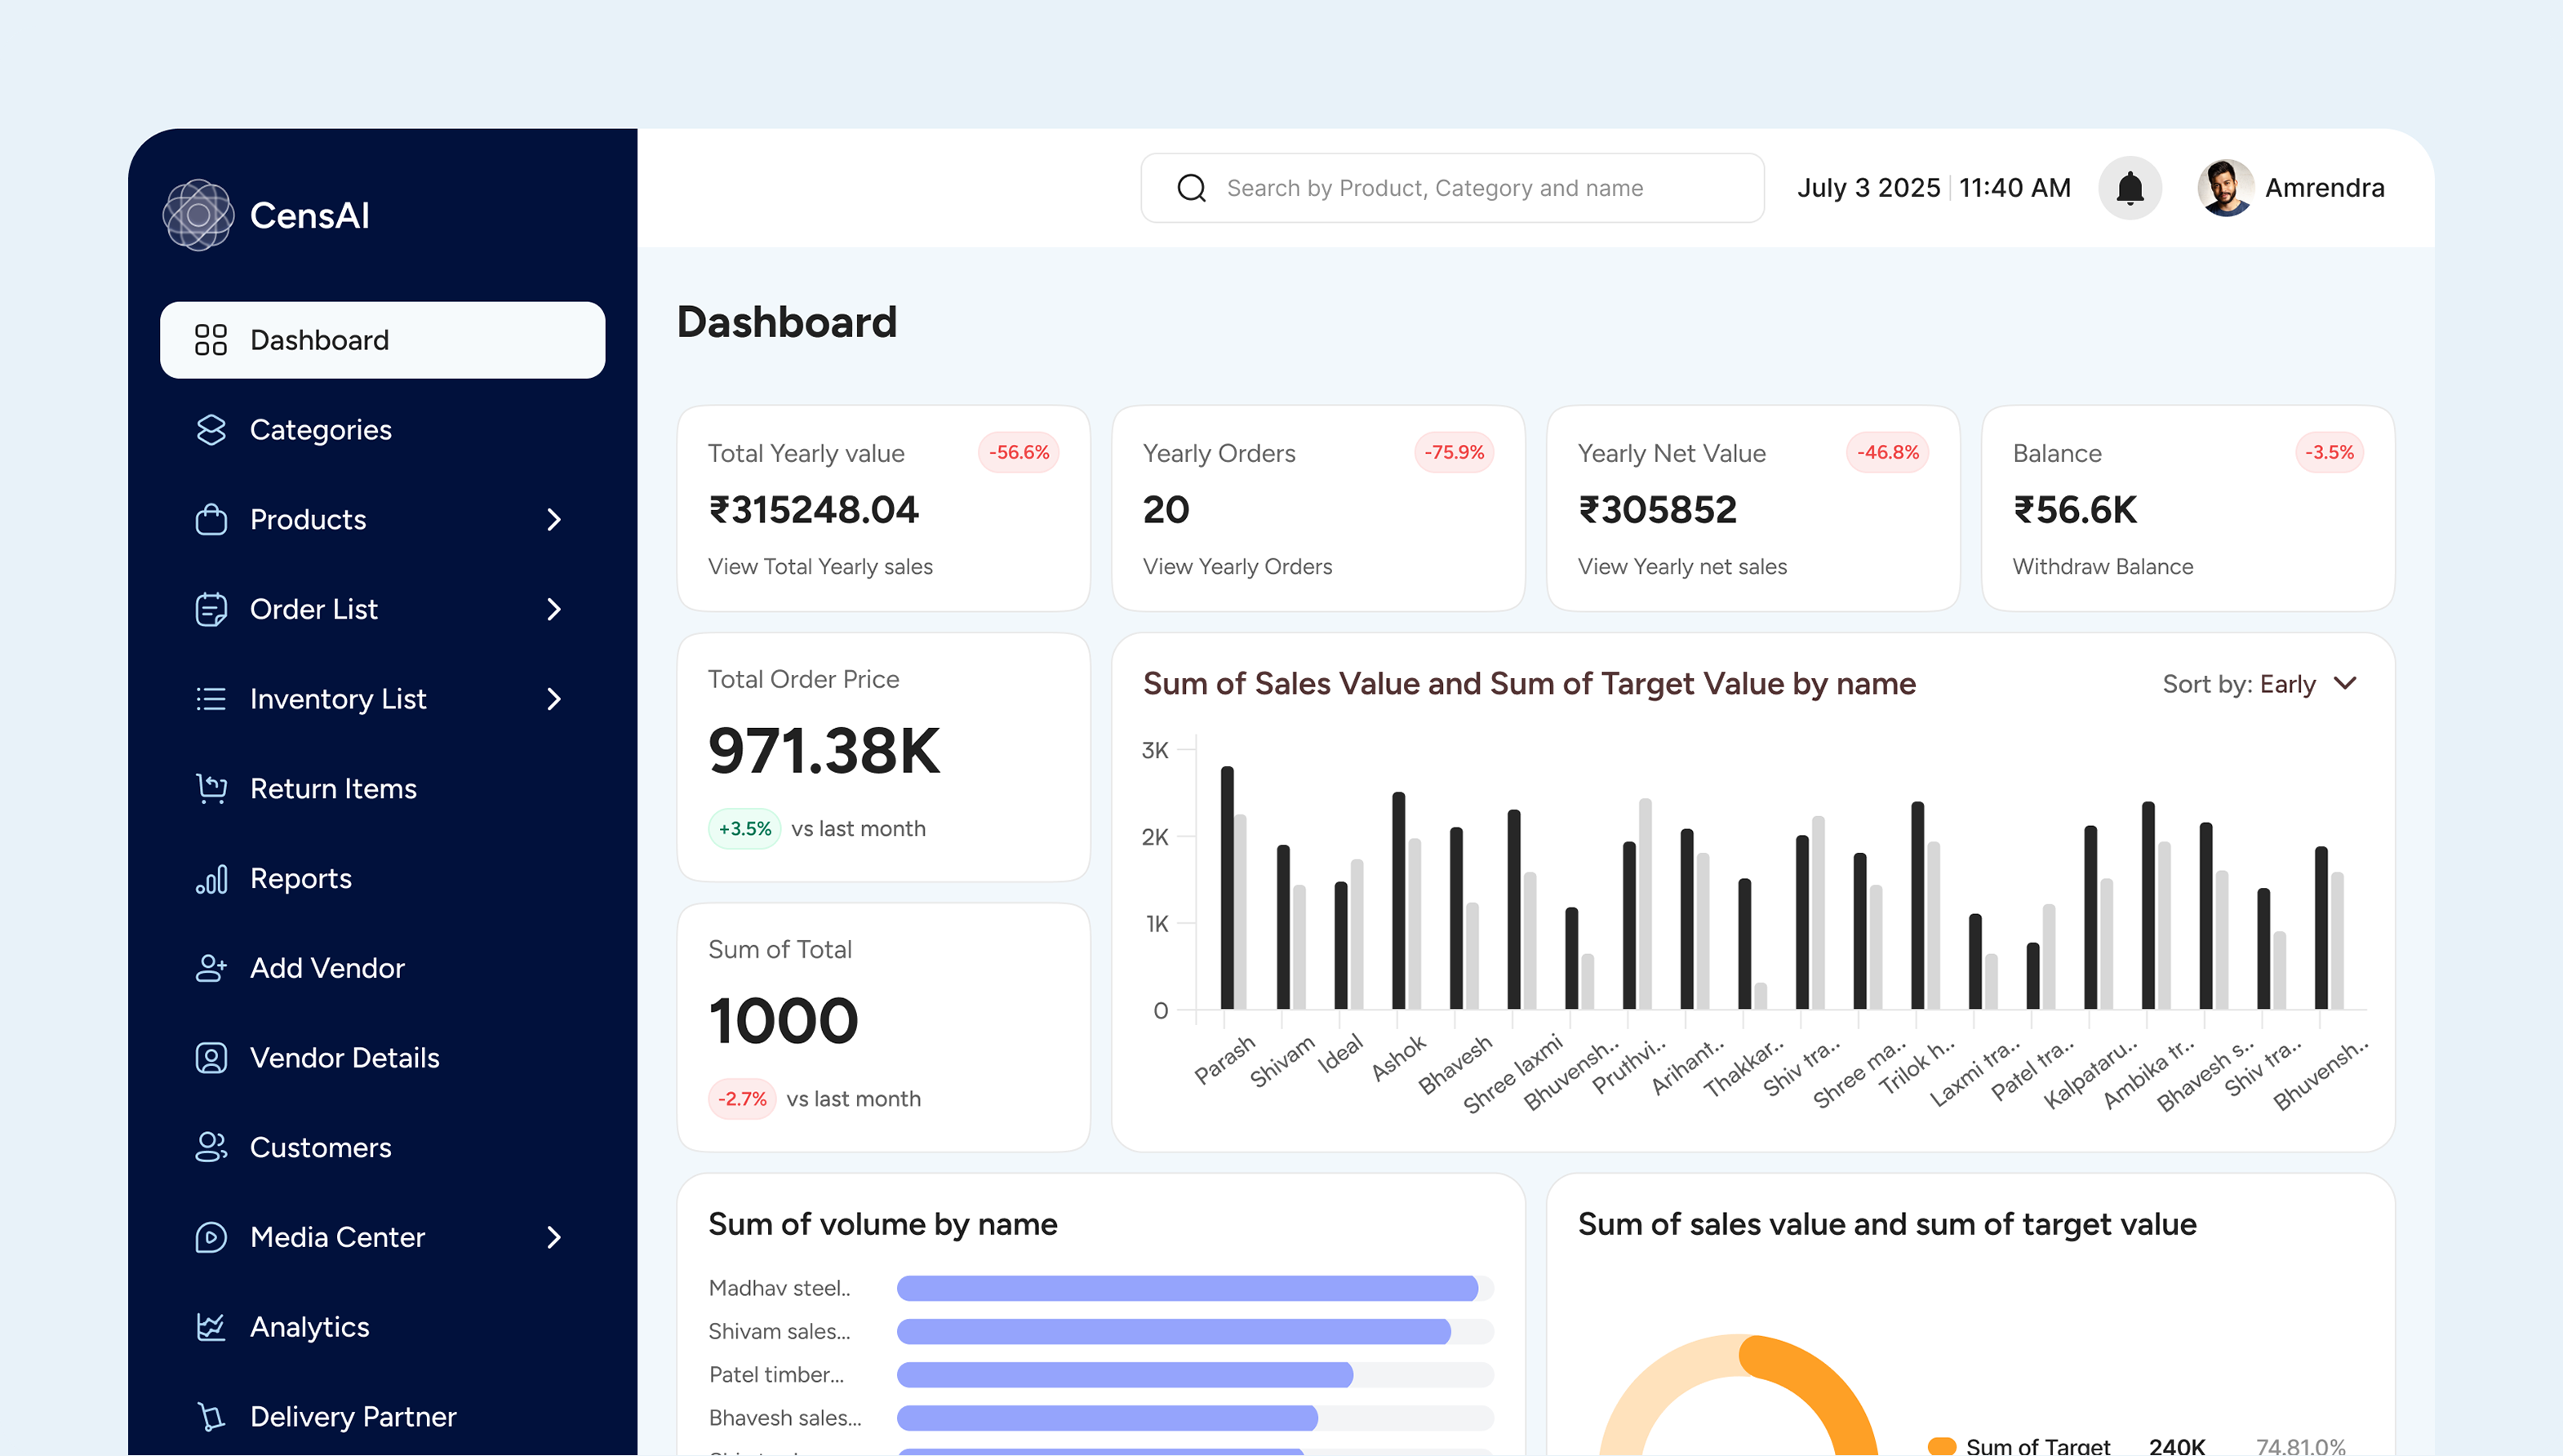Click the Vendor Details profile icon
The width and height of the screenshot is (2563, 1456).
[x=211, y=1058]
